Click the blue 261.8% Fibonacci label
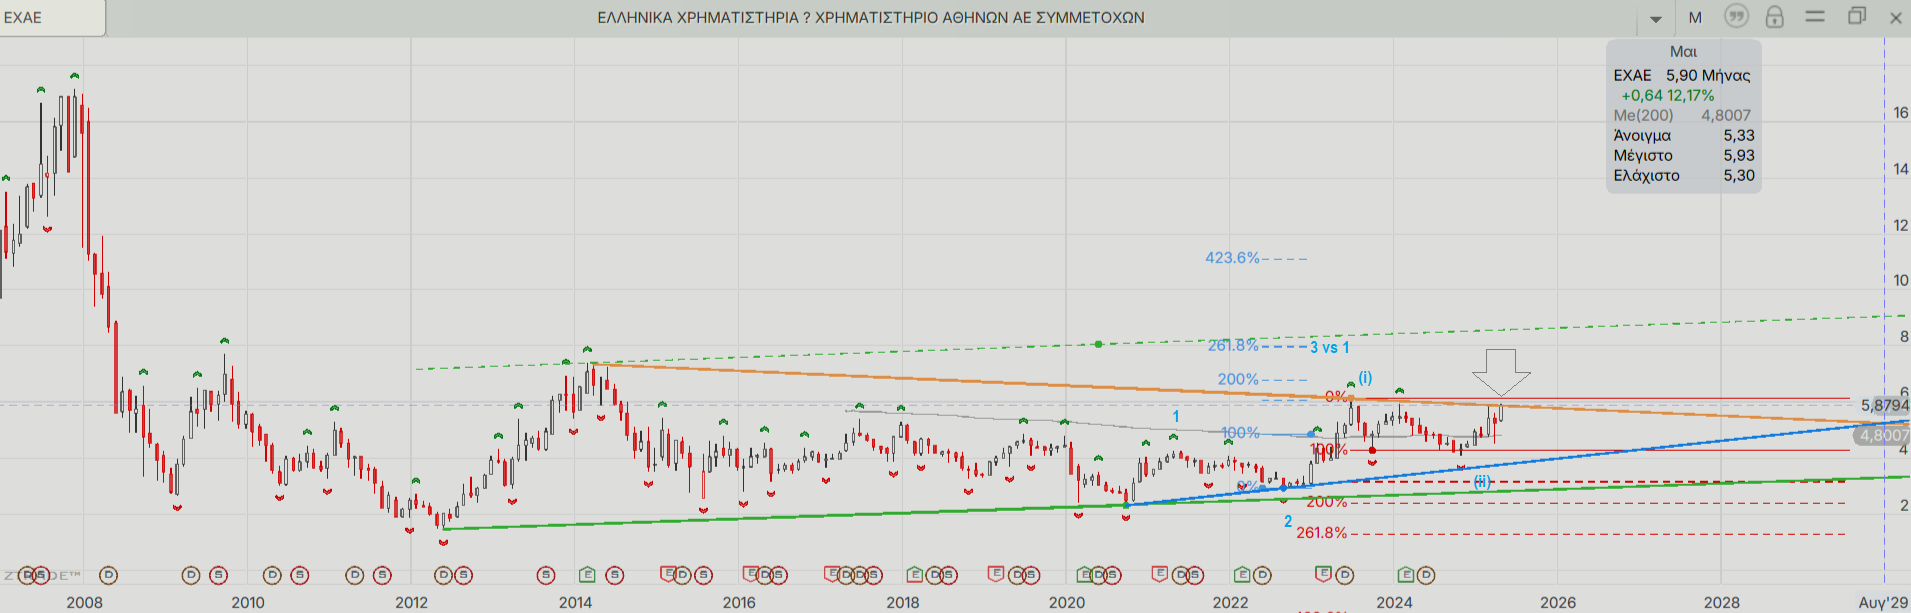The height and width of the screenshot is (613, 1911). [x=1233, y=346]
